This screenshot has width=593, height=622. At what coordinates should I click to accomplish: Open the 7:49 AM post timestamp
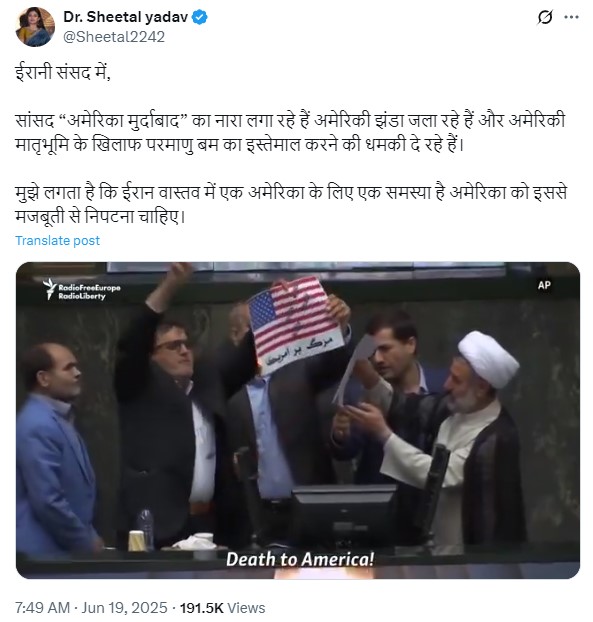coord(43,608)
